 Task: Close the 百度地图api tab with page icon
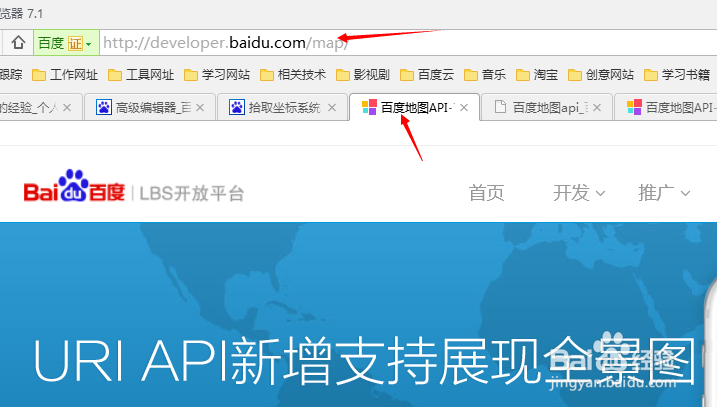click(597, 107)
